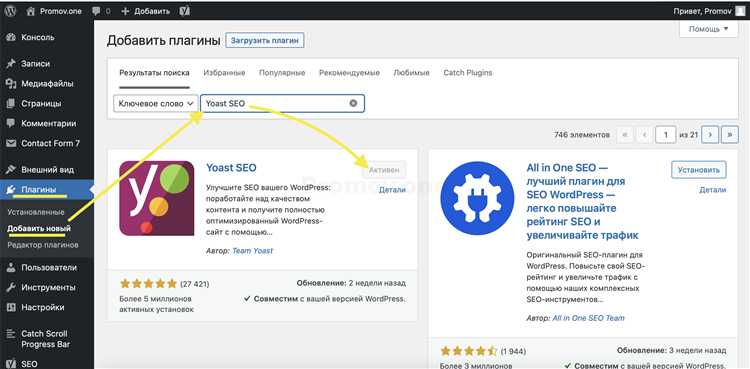Click the Активен button on Yoast SEO
750x369 pixels.
pyautogui.click(x=384, y=170)
